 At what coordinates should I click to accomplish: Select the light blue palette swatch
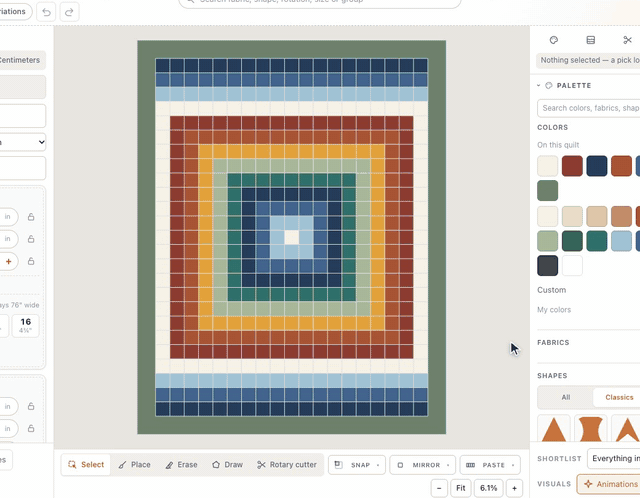(x=621, y=241)
